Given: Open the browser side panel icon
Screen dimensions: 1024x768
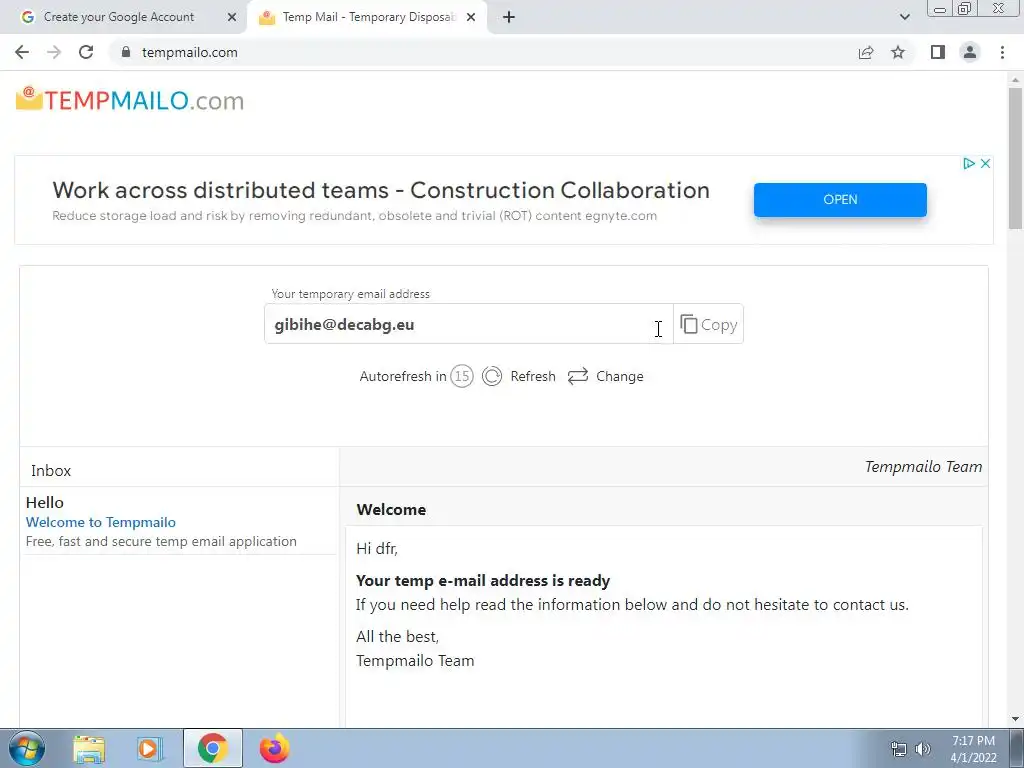Looking at the screenshot, I should pos(938,52).
